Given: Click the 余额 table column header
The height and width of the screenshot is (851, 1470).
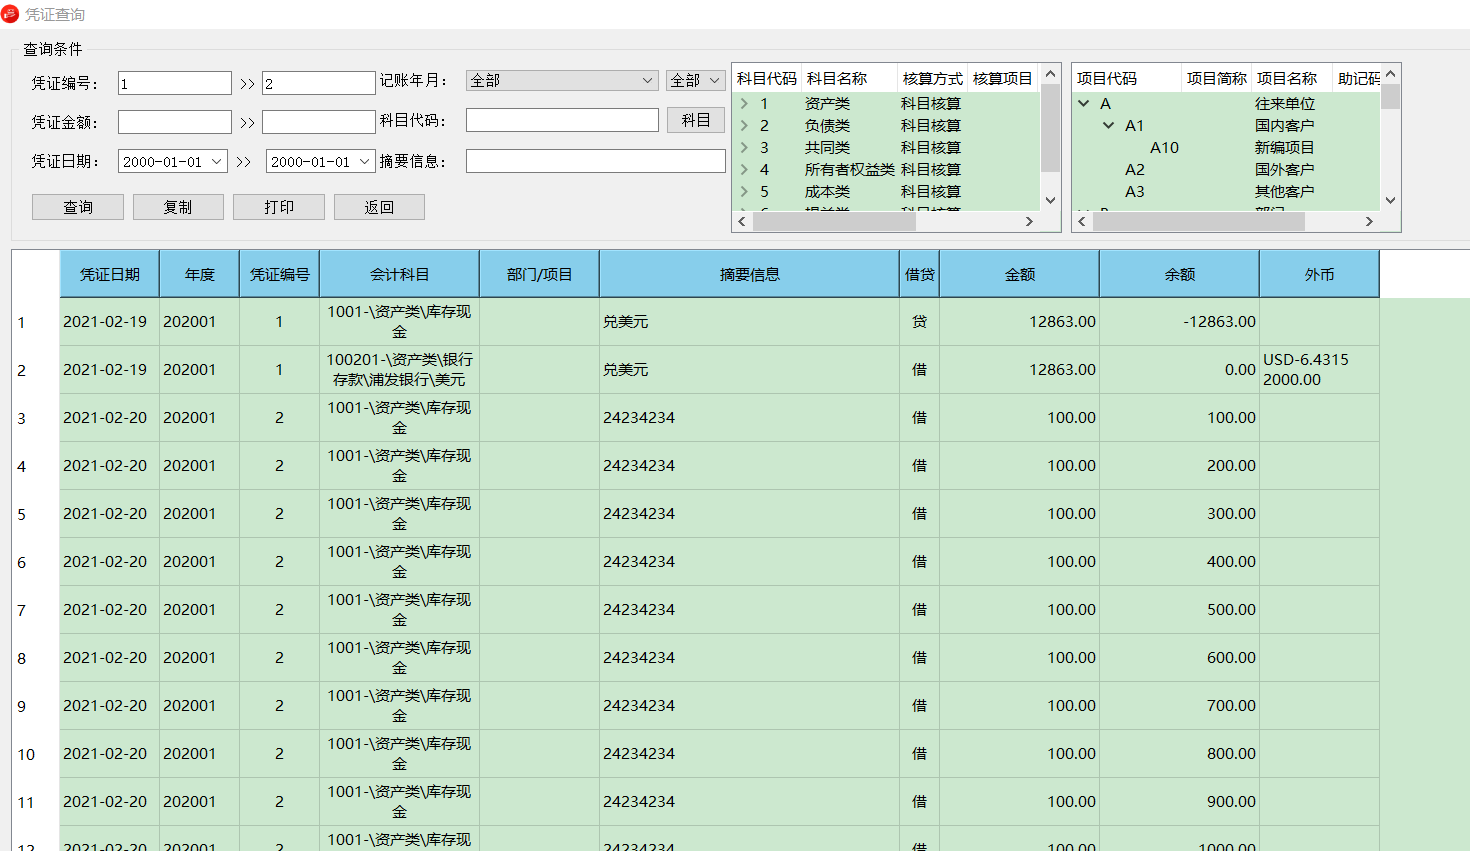Looking at the screenshot, I should [x=1180, y=274].
